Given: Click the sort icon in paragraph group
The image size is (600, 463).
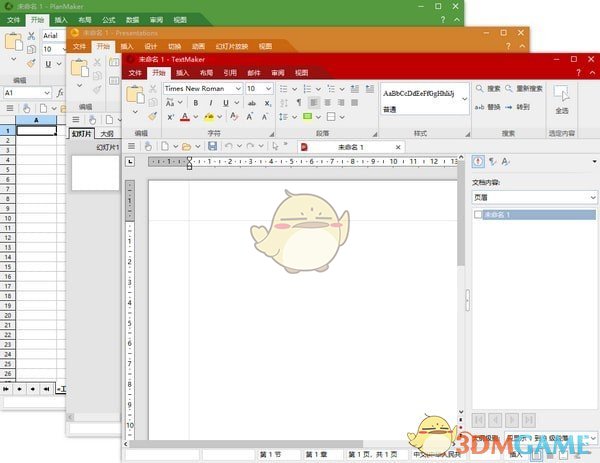Looking at the screenshot, I should (x=284, y=103).
